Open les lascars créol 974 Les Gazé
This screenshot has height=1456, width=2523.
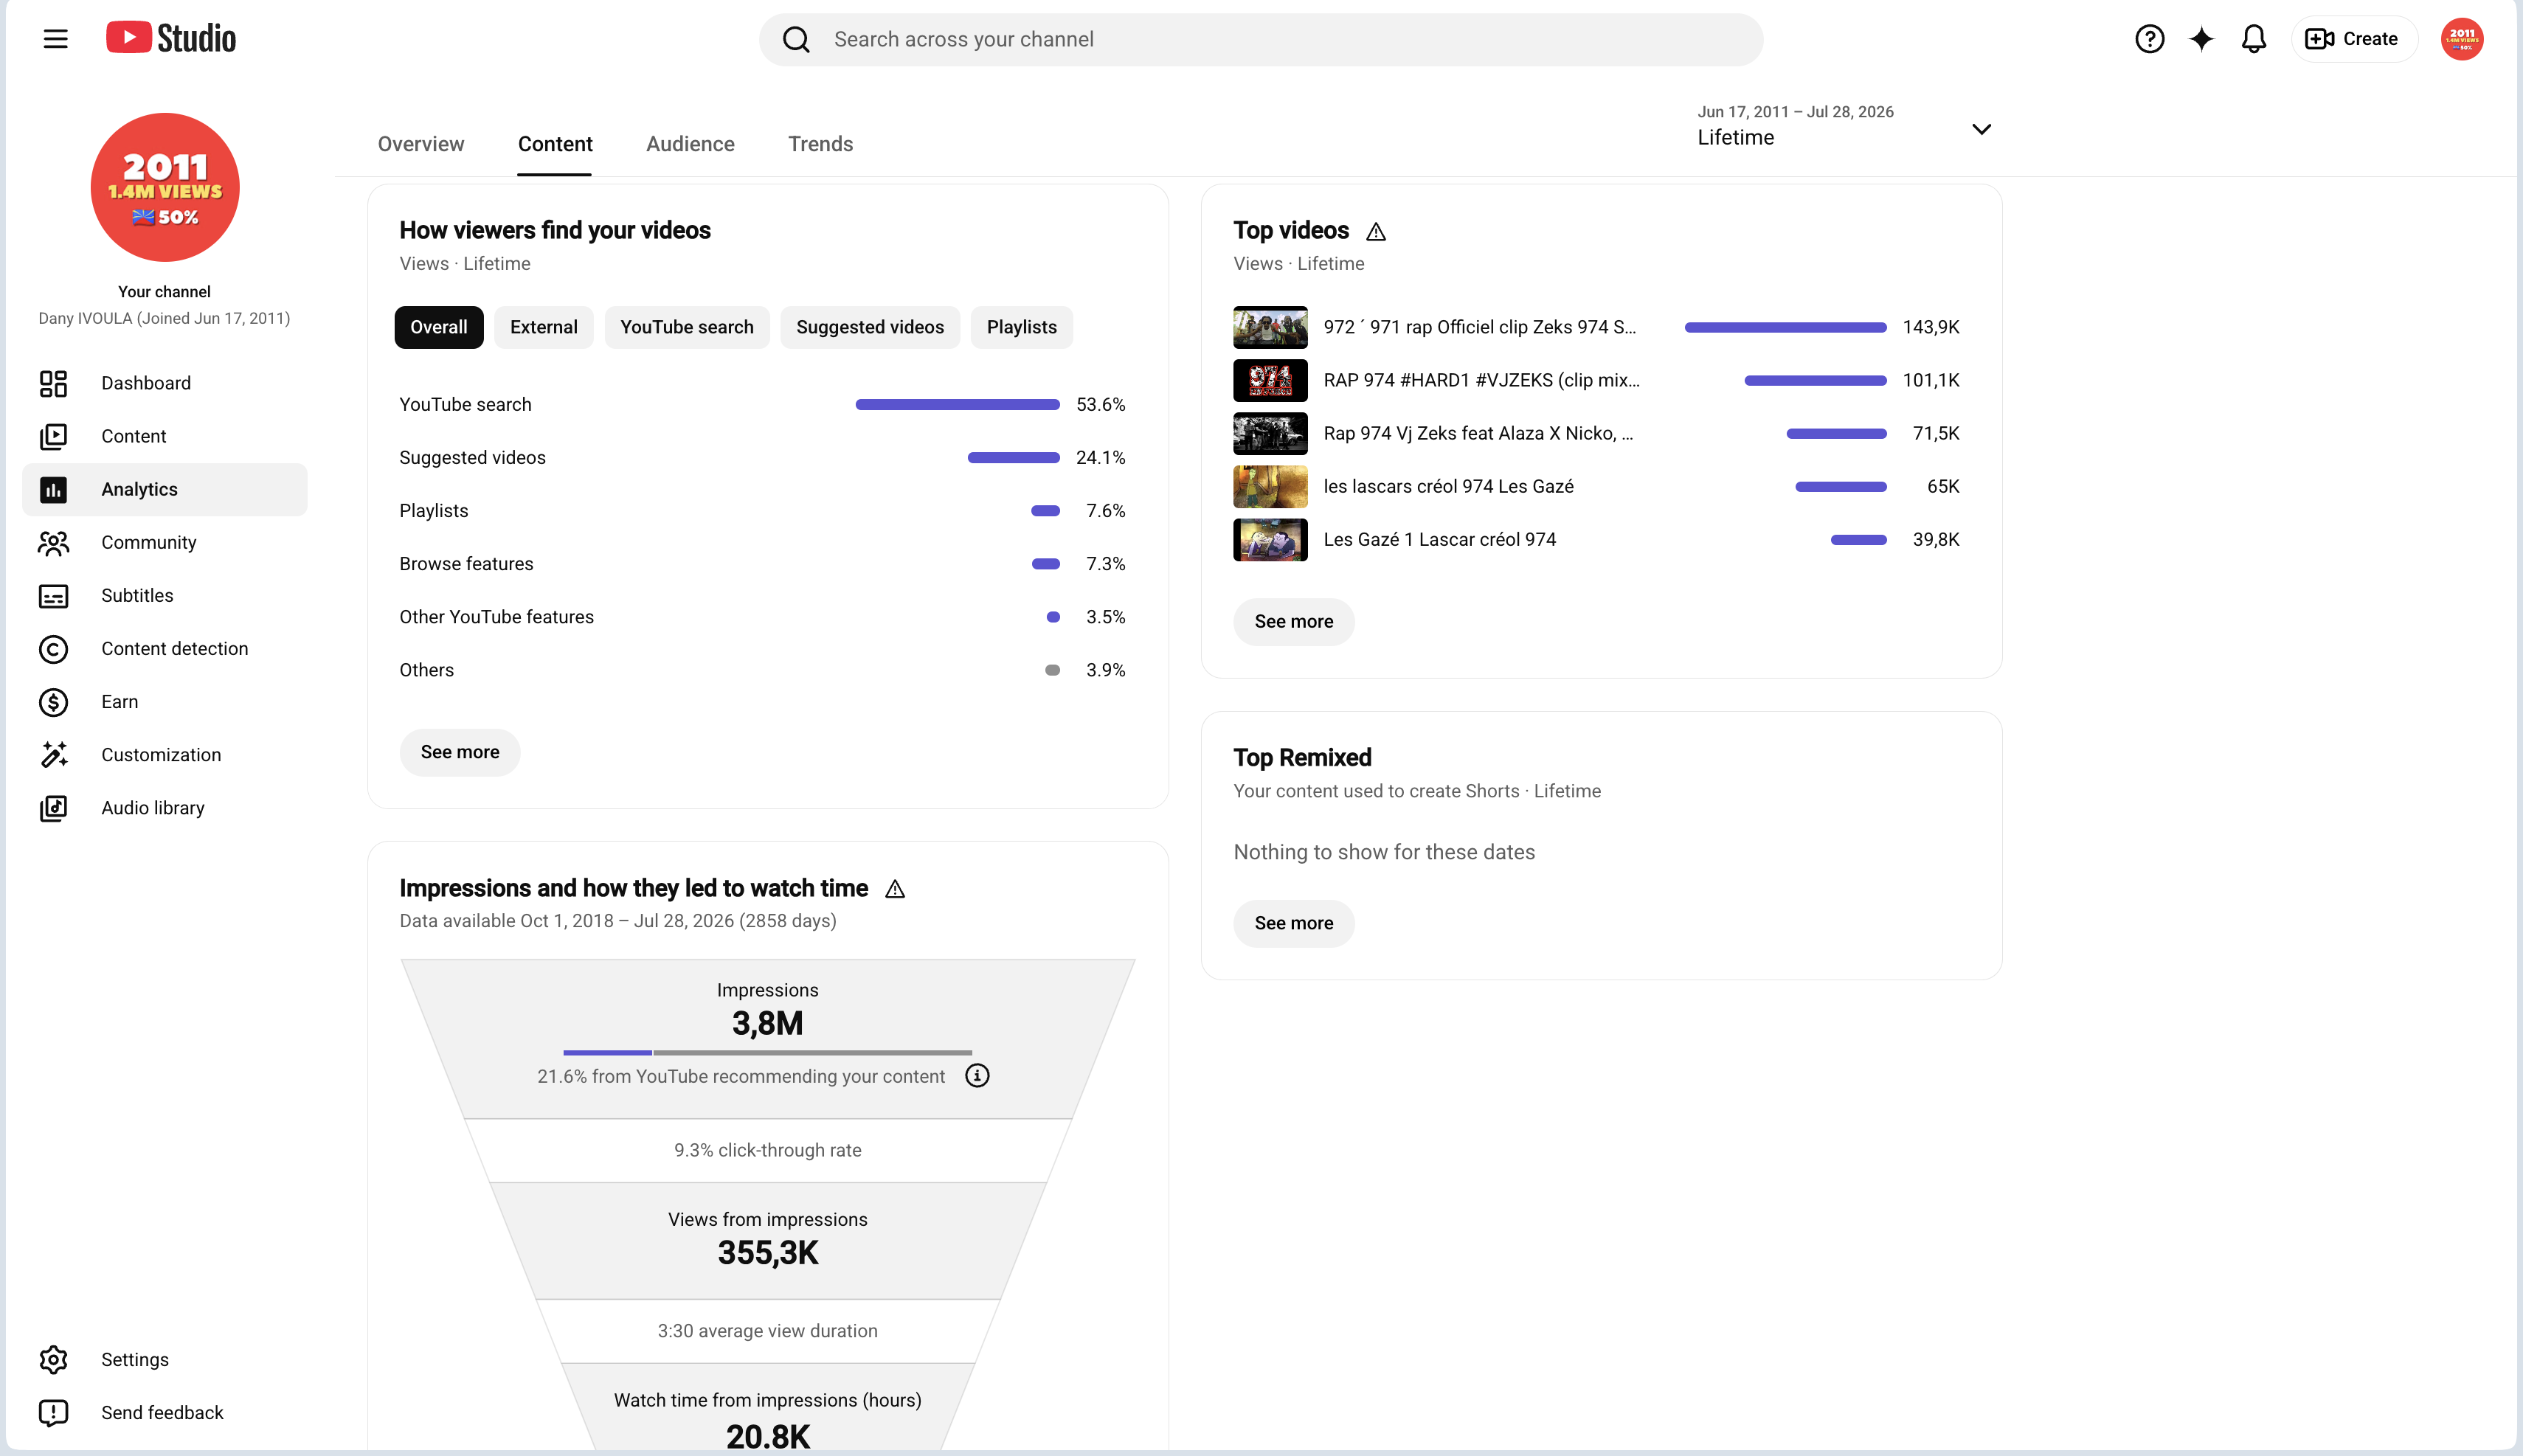pos(1448,486)
